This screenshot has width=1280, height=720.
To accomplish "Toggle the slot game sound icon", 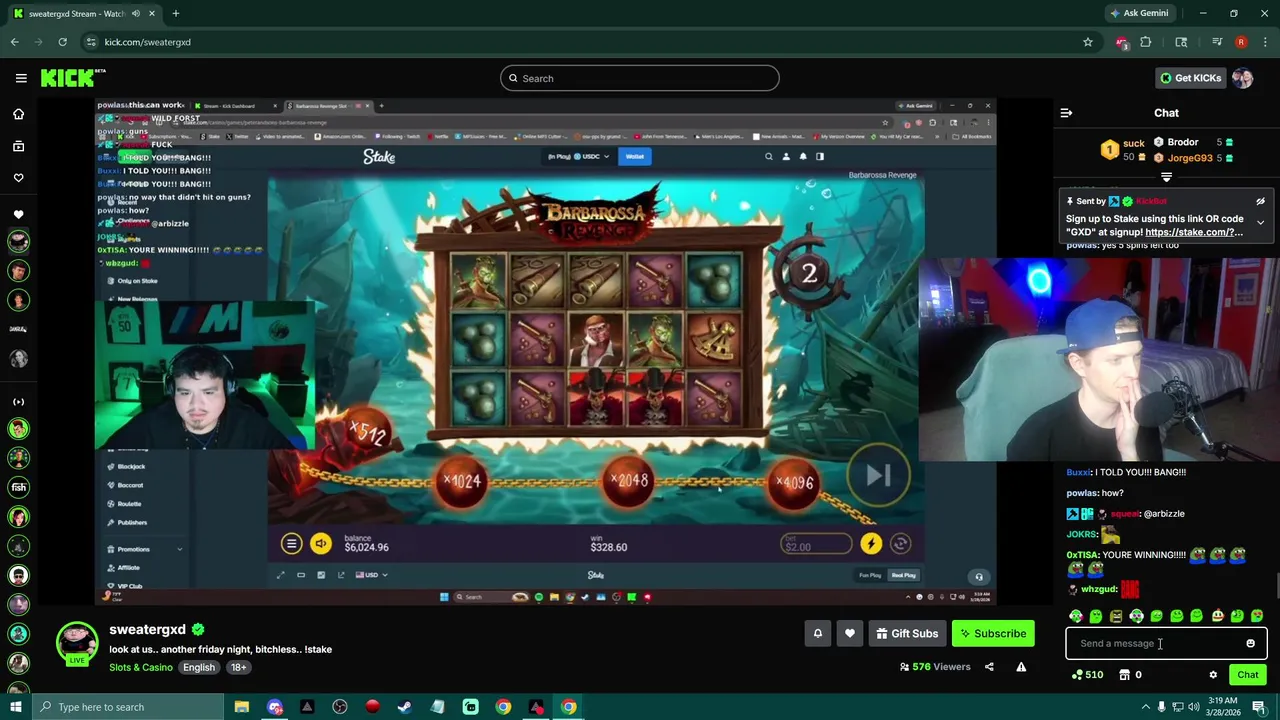I will tap(321, 543).
